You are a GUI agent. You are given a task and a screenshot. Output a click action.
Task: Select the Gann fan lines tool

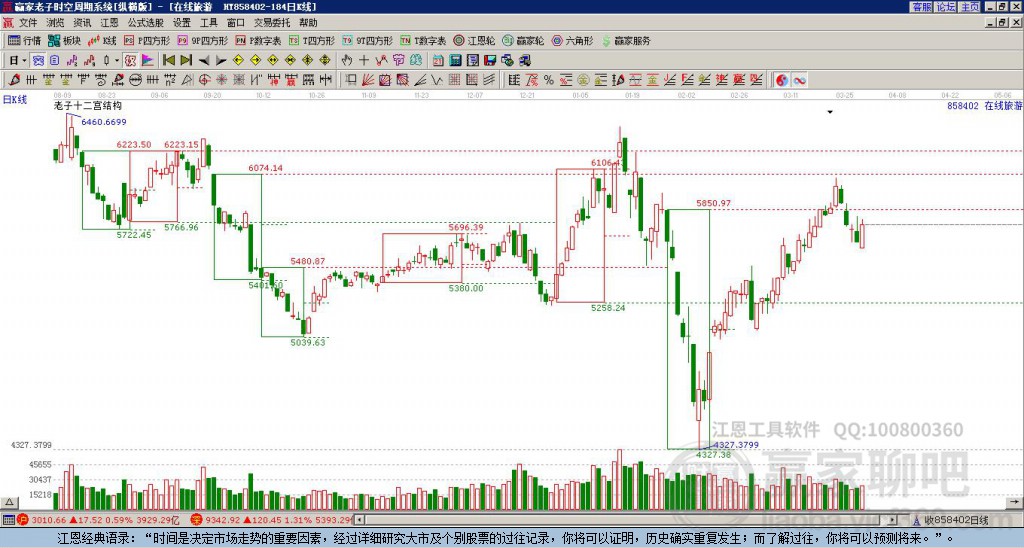368,80
